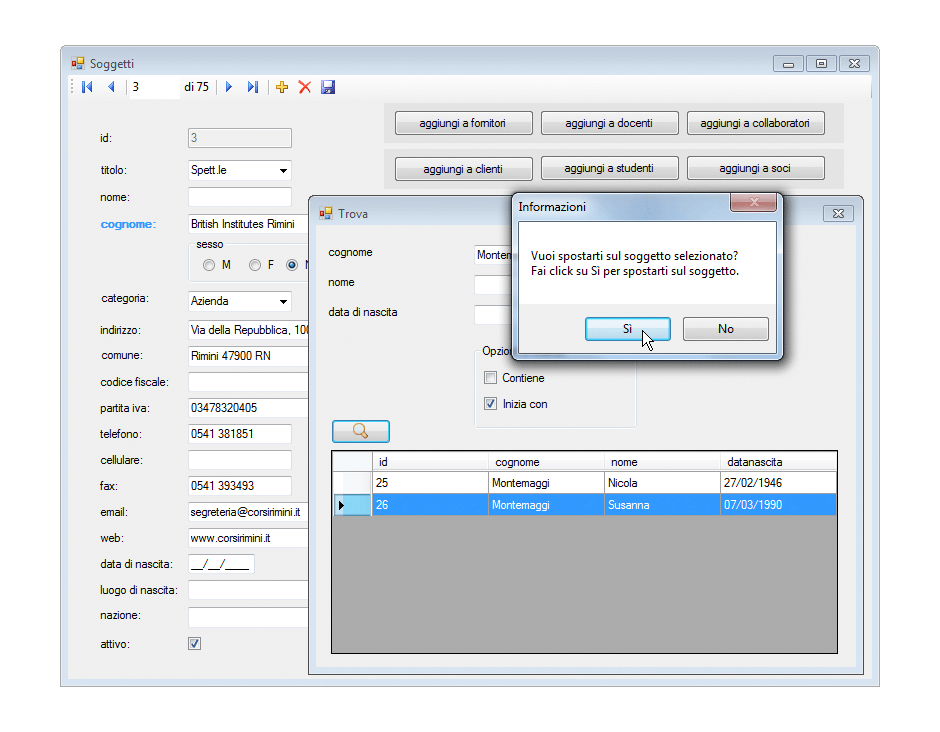Click the Susanna cell in results grid
Viewport: 940px width, 732px height.
662,505
